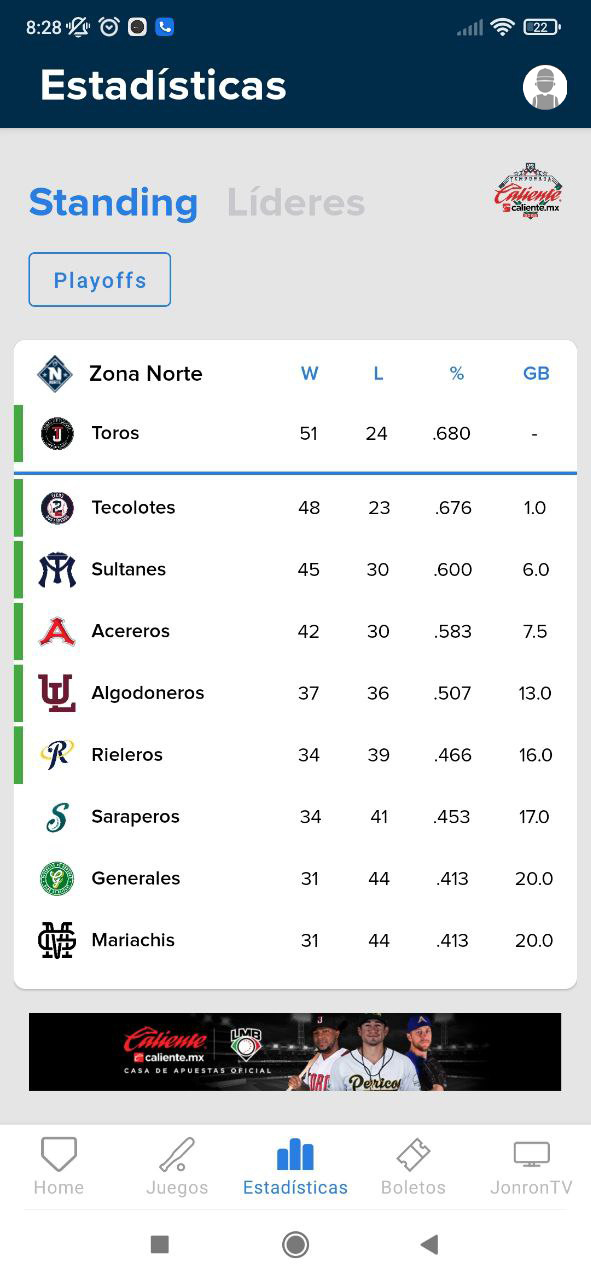The height and width of the screenshot is (1280, 591).
Task: Open the Playoffs button
Action: (100, 280)
